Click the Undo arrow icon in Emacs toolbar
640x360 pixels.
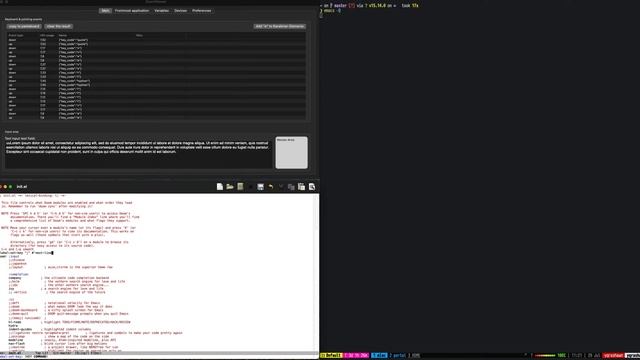(x=271, y=187)
